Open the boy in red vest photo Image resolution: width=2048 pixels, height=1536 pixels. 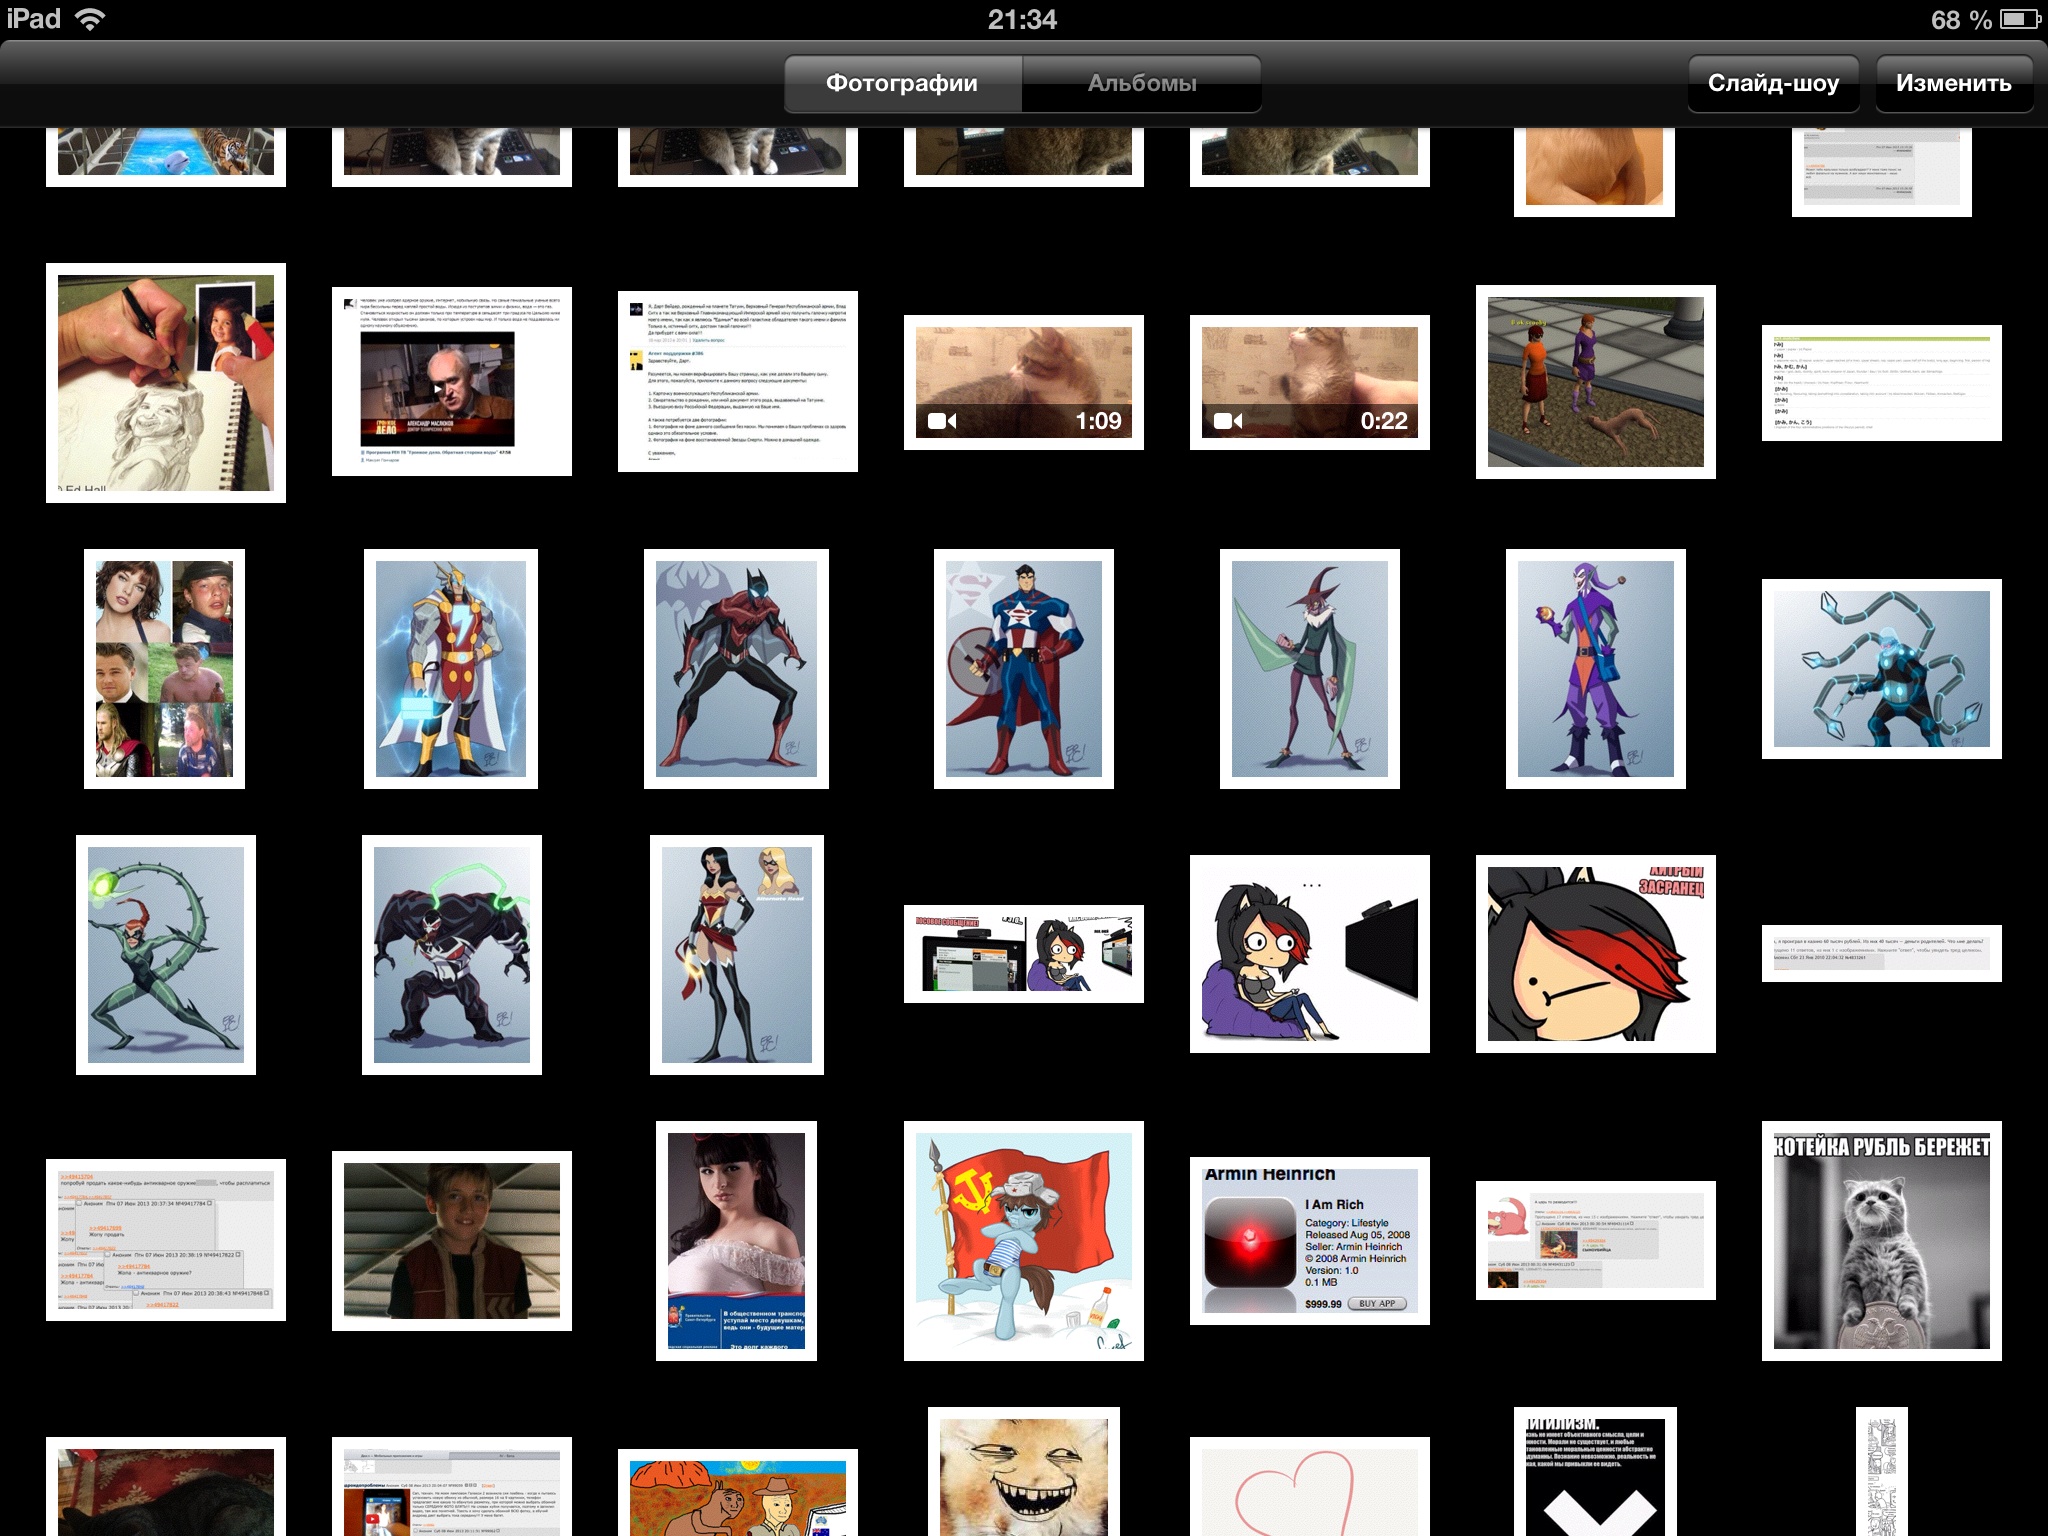click(x=452, y=1241)
